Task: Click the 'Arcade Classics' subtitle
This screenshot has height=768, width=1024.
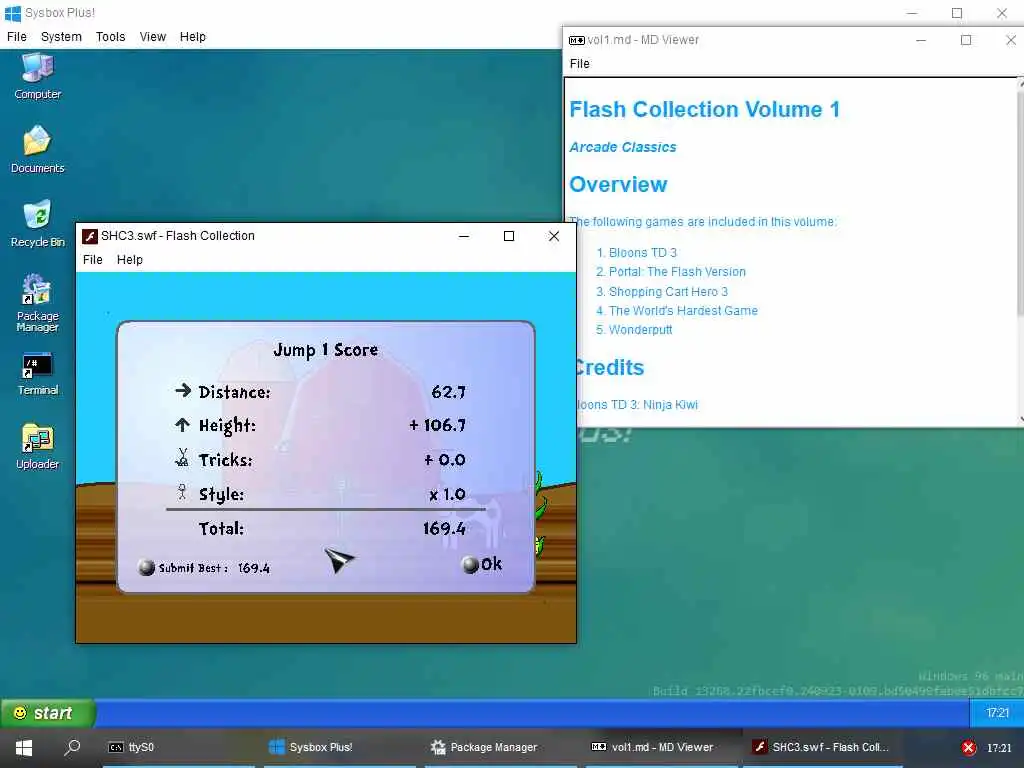Action: pyautogui.click(x=622, y=147)
